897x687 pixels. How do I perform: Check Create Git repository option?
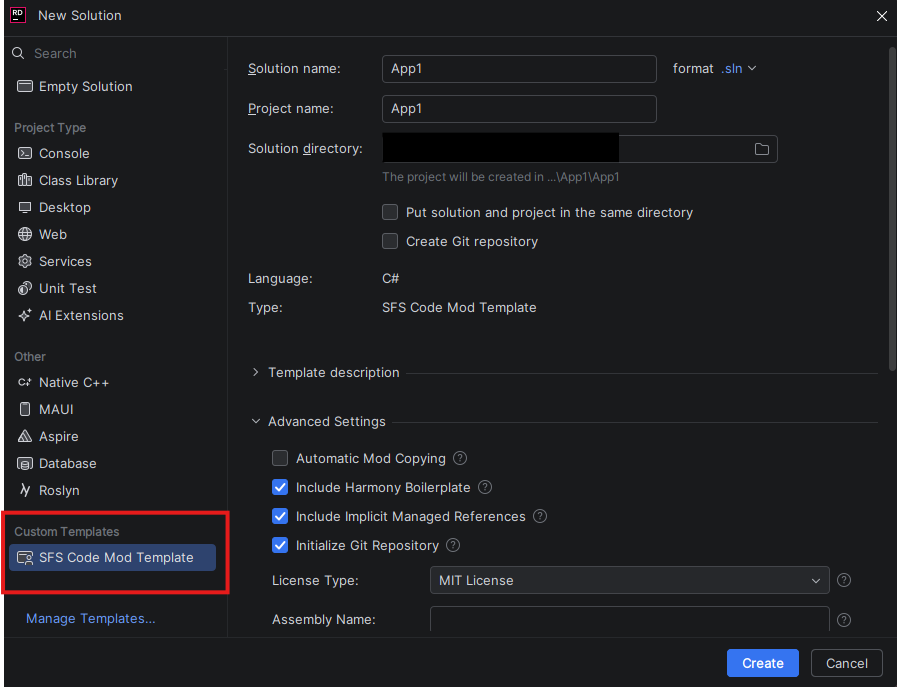click(390, 241)
